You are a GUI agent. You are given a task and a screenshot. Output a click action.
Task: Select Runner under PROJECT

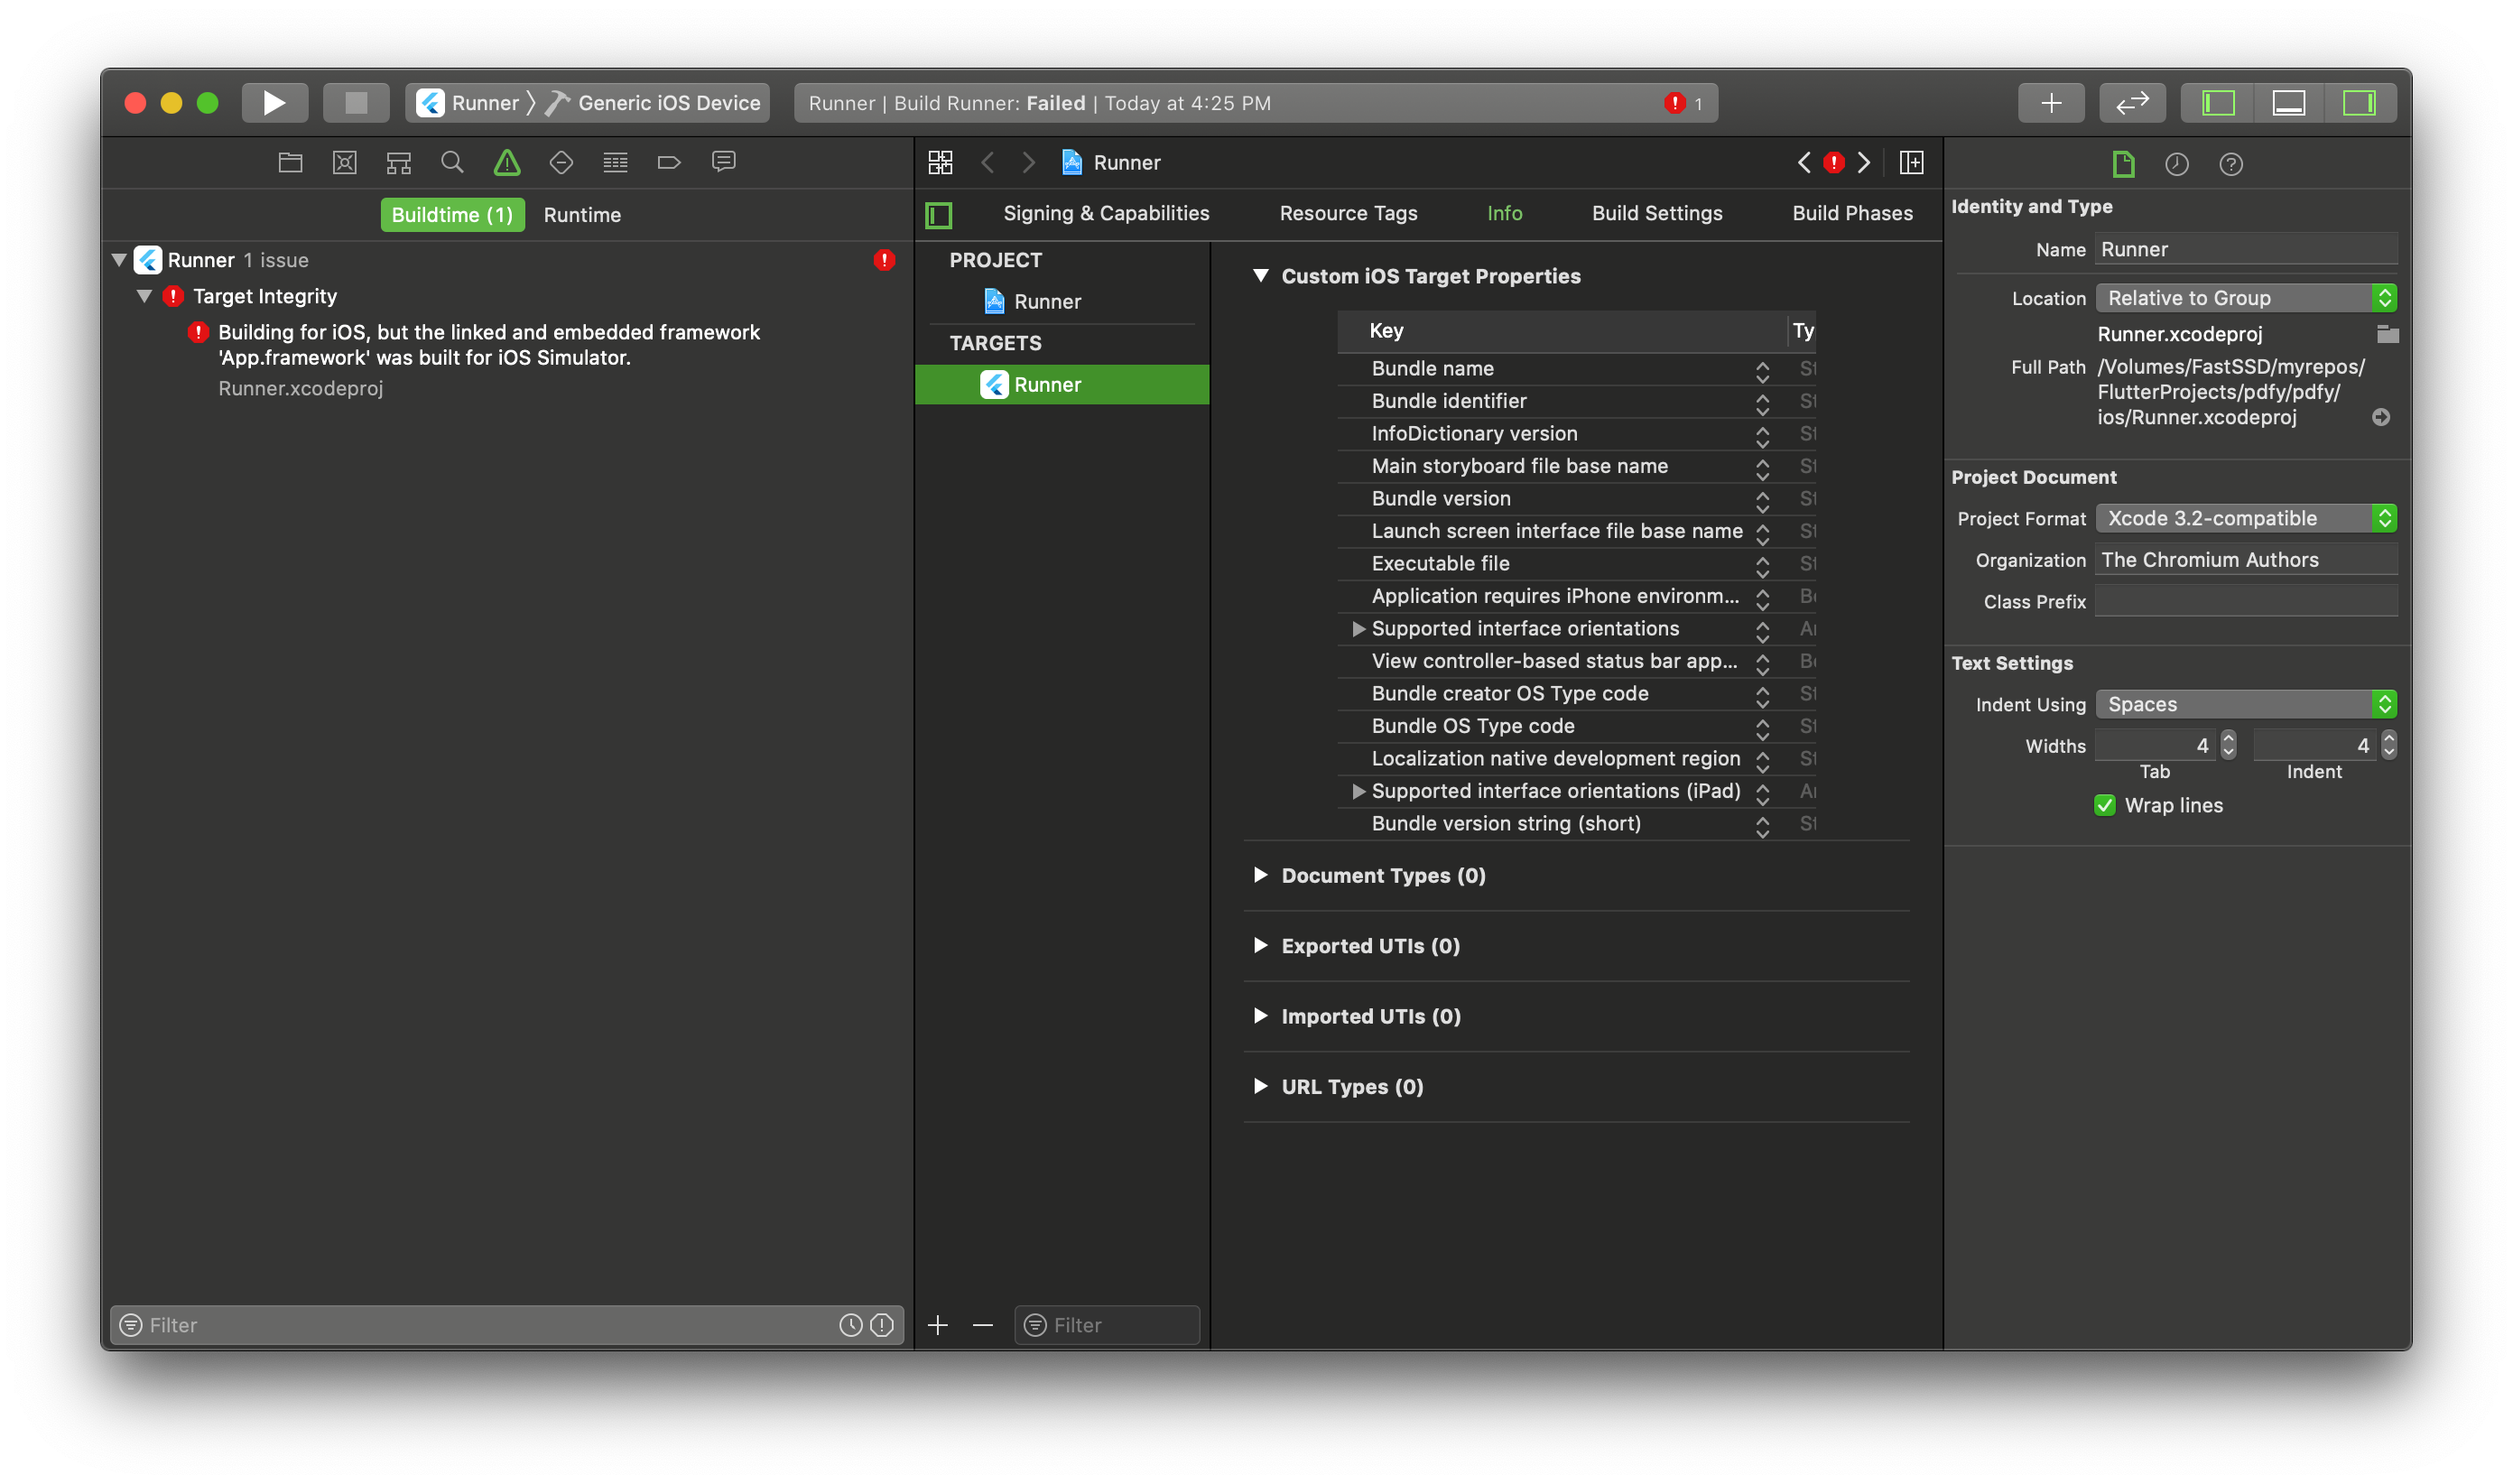click(x=1046, y=301)
